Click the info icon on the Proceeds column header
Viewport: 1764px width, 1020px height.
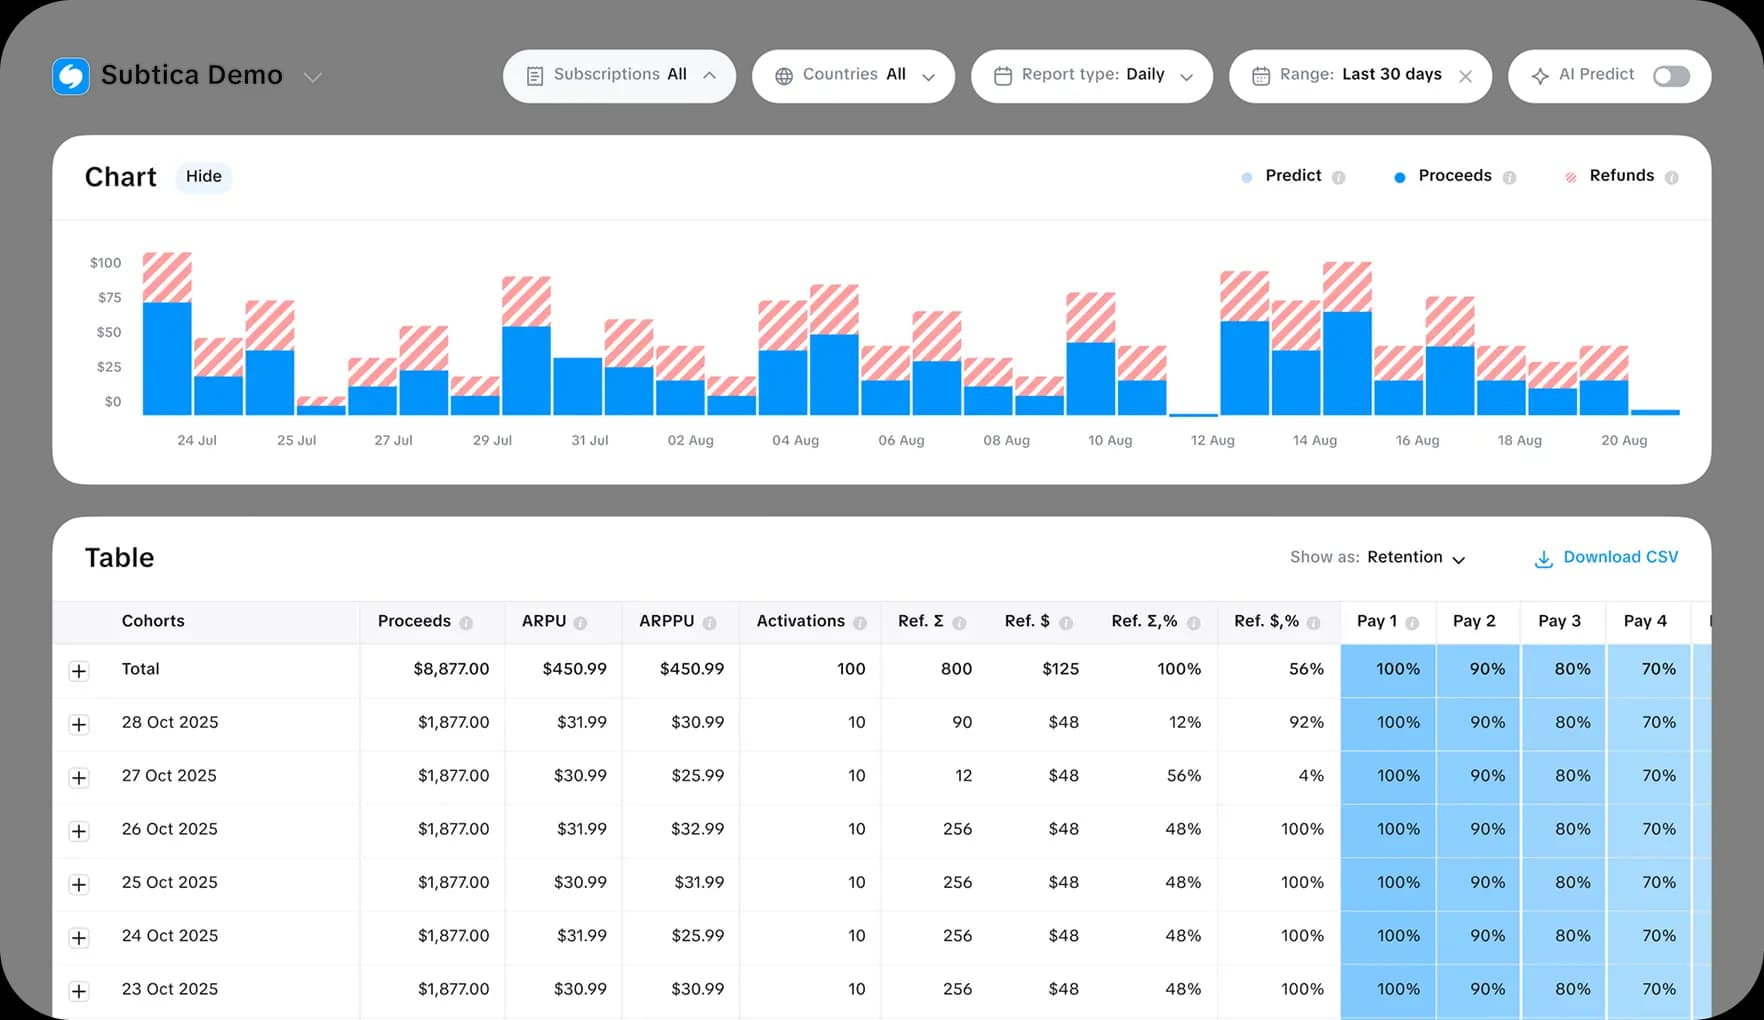[467, 622]
